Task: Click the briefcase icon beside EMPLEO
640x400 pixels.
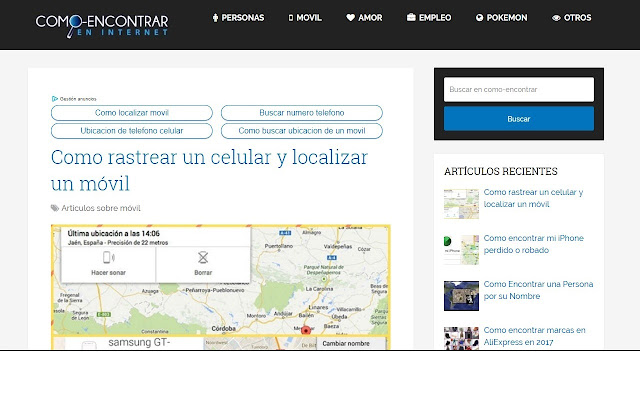Action: 411,17
